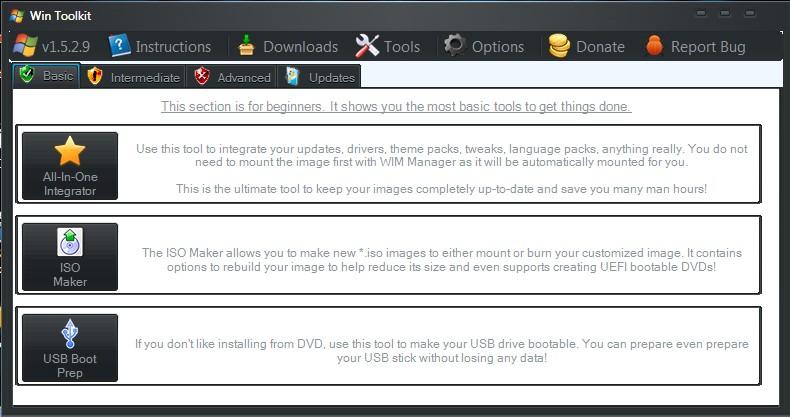Screen dimensions: 790x417
Task: Open the Options menu
Action: pyautogui.click(x=484, y=46)
